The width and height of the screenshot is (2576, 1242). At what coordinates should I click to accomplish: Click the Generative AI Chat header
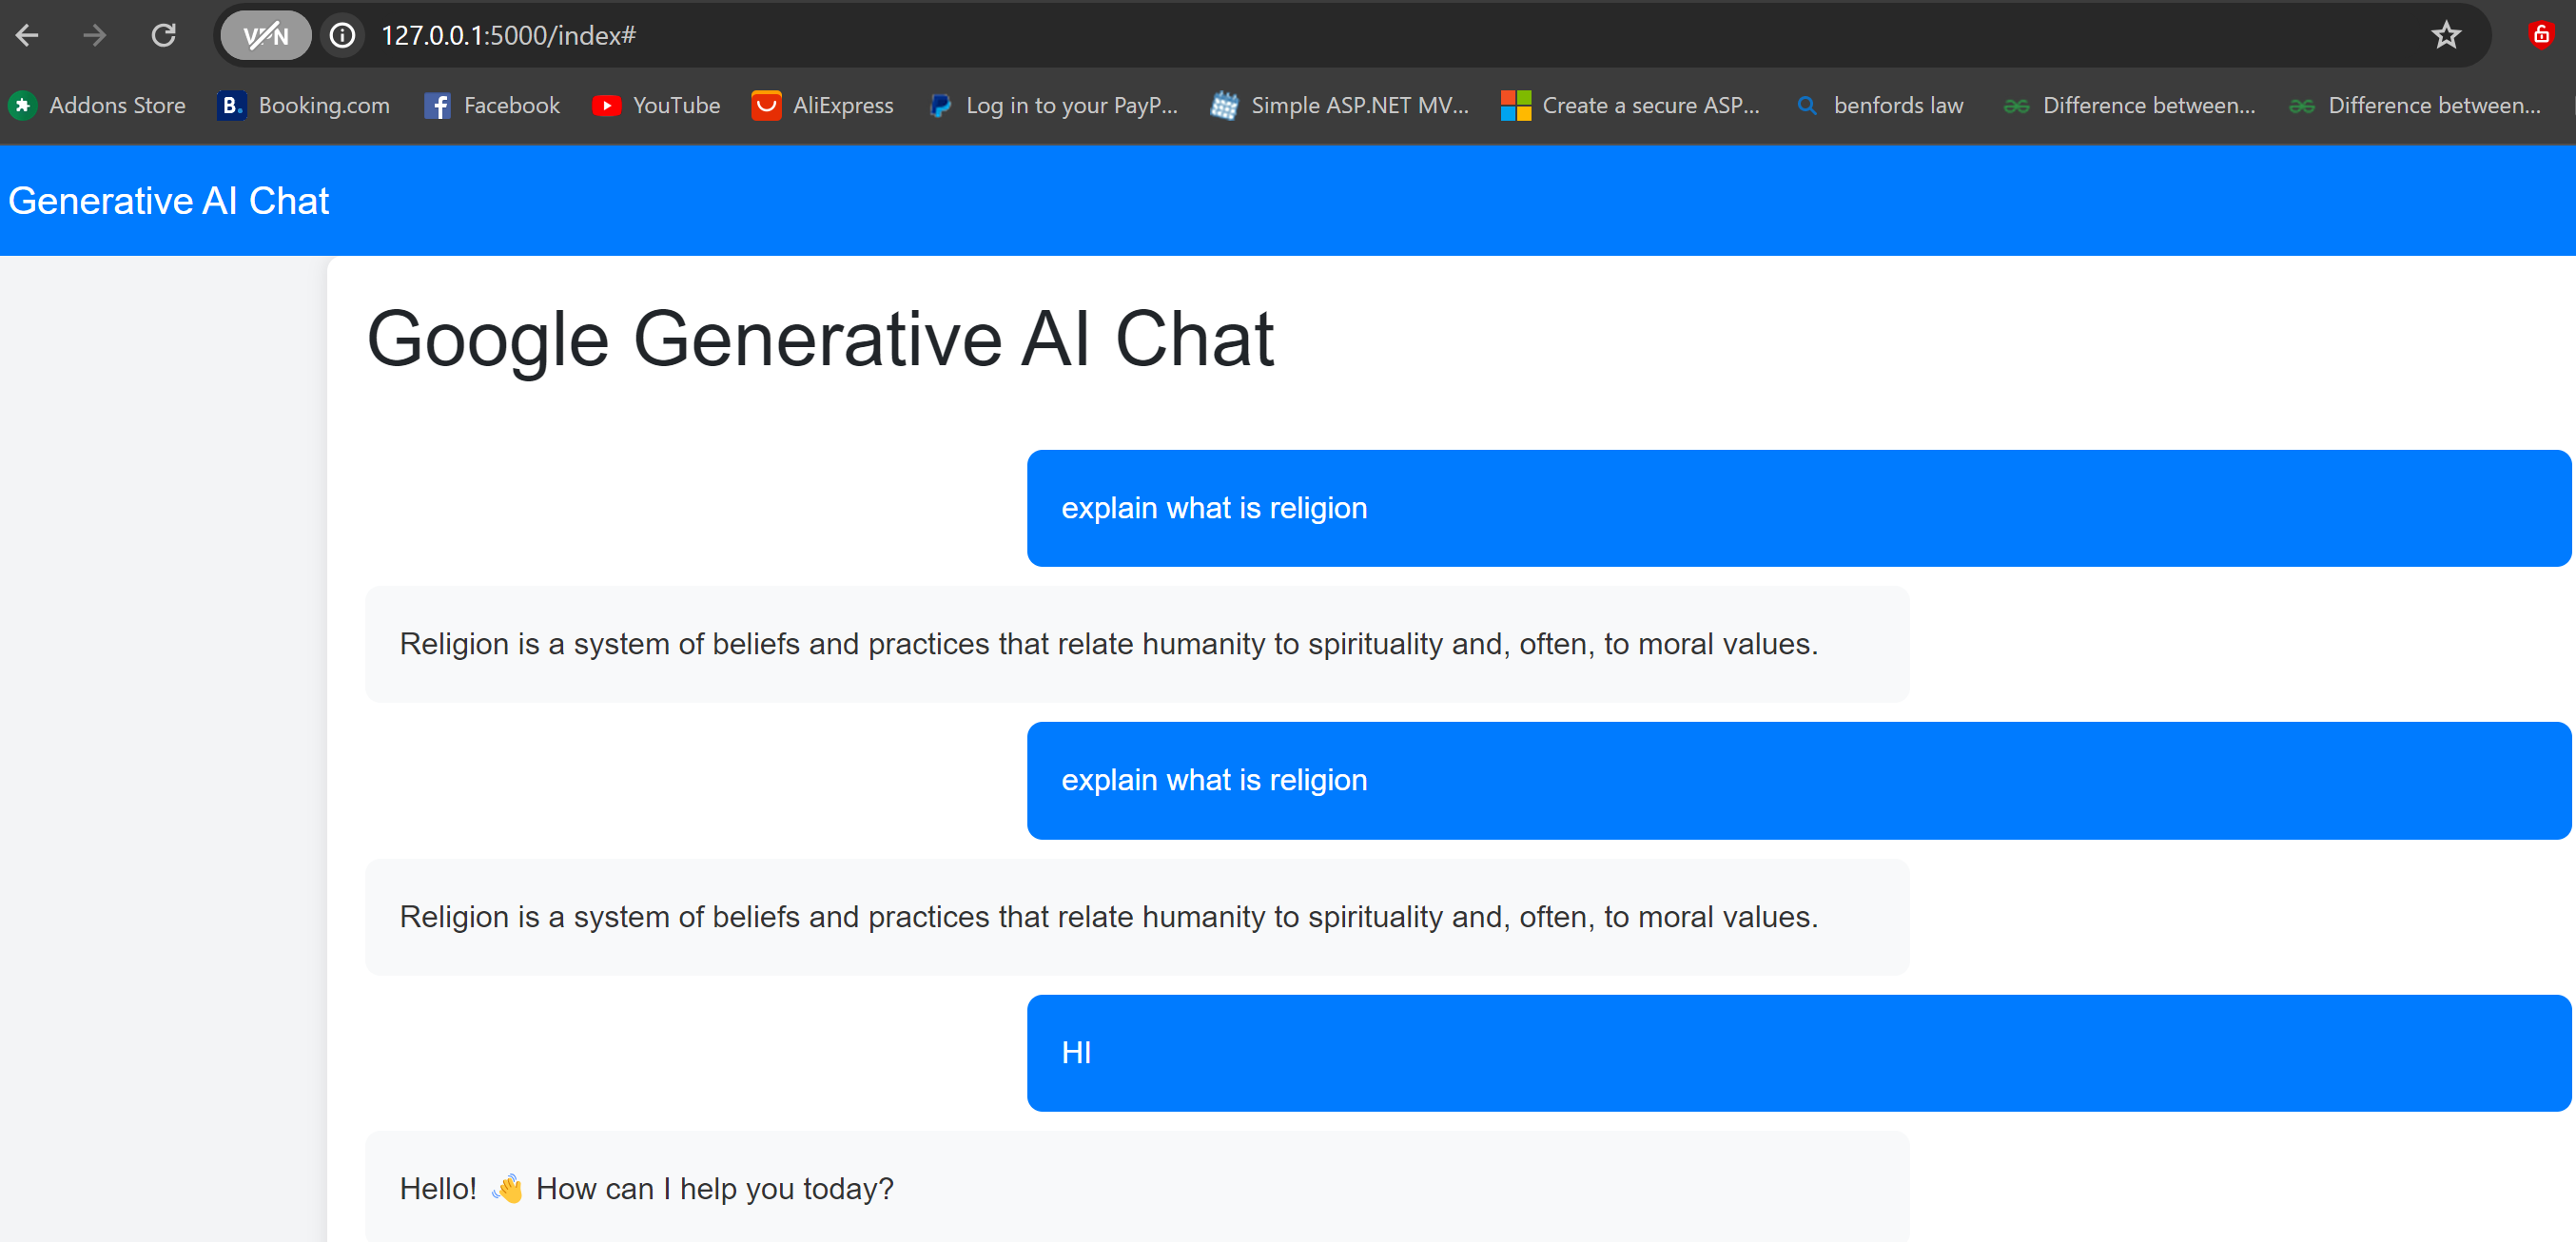tap(167, 200)
